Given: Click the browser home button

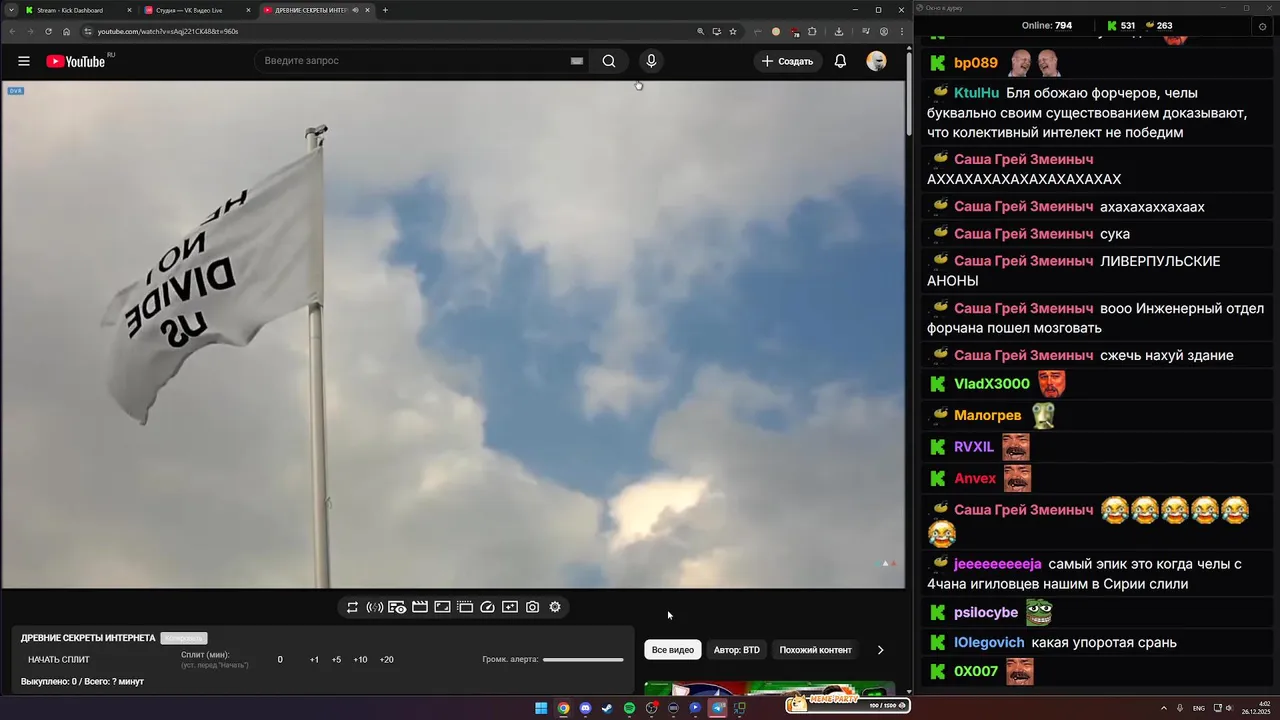Looking at the screenshot, I should 67,31.
